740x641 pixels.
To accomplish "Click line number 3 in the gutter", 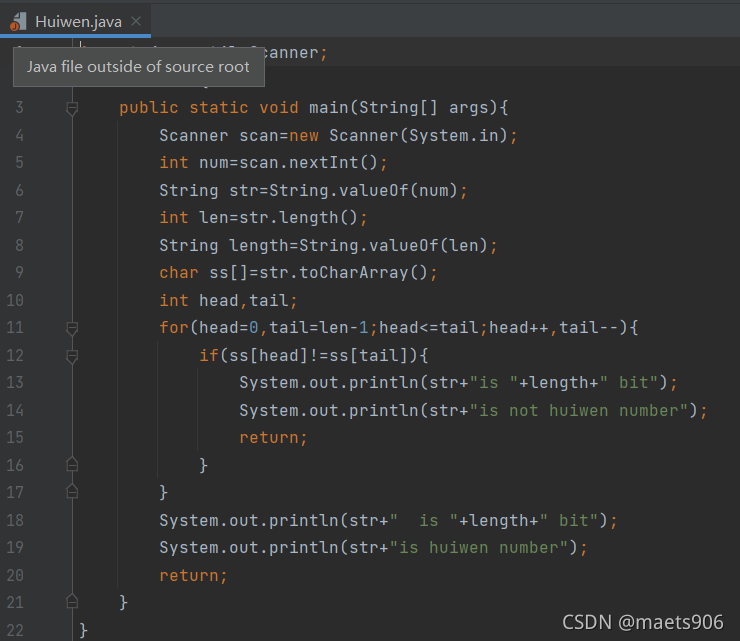I will (x=19, y=108).
